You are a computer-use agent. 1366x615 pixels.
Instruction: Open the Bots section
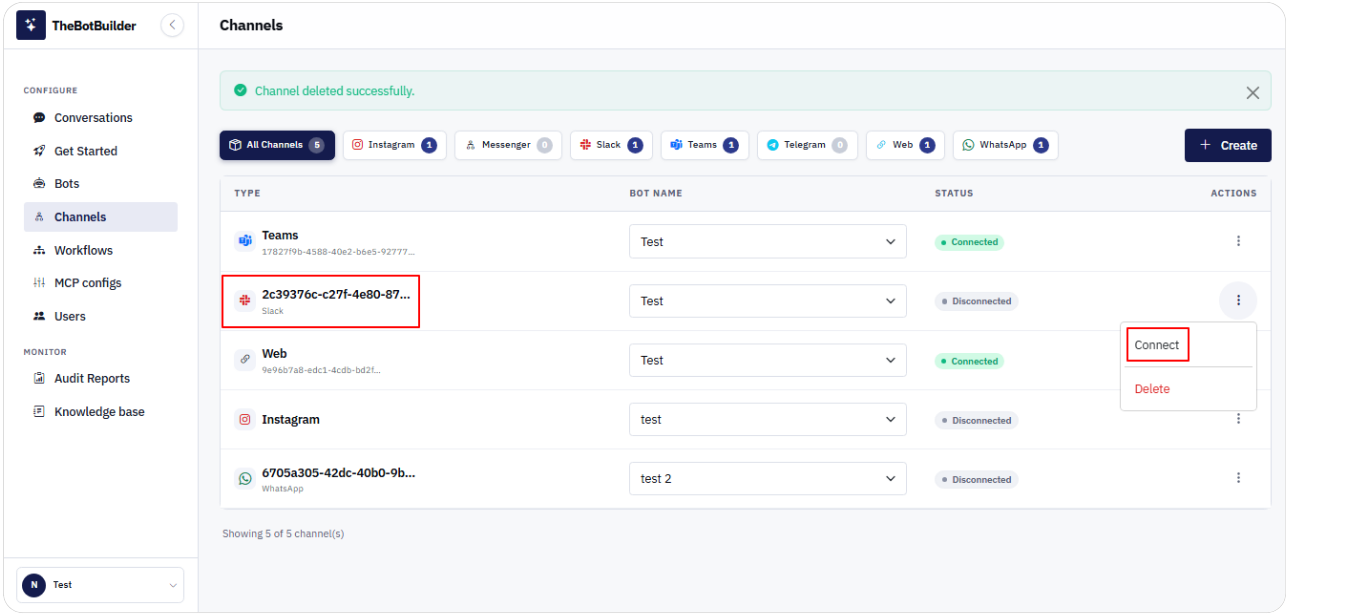click(x=100, y=184)
